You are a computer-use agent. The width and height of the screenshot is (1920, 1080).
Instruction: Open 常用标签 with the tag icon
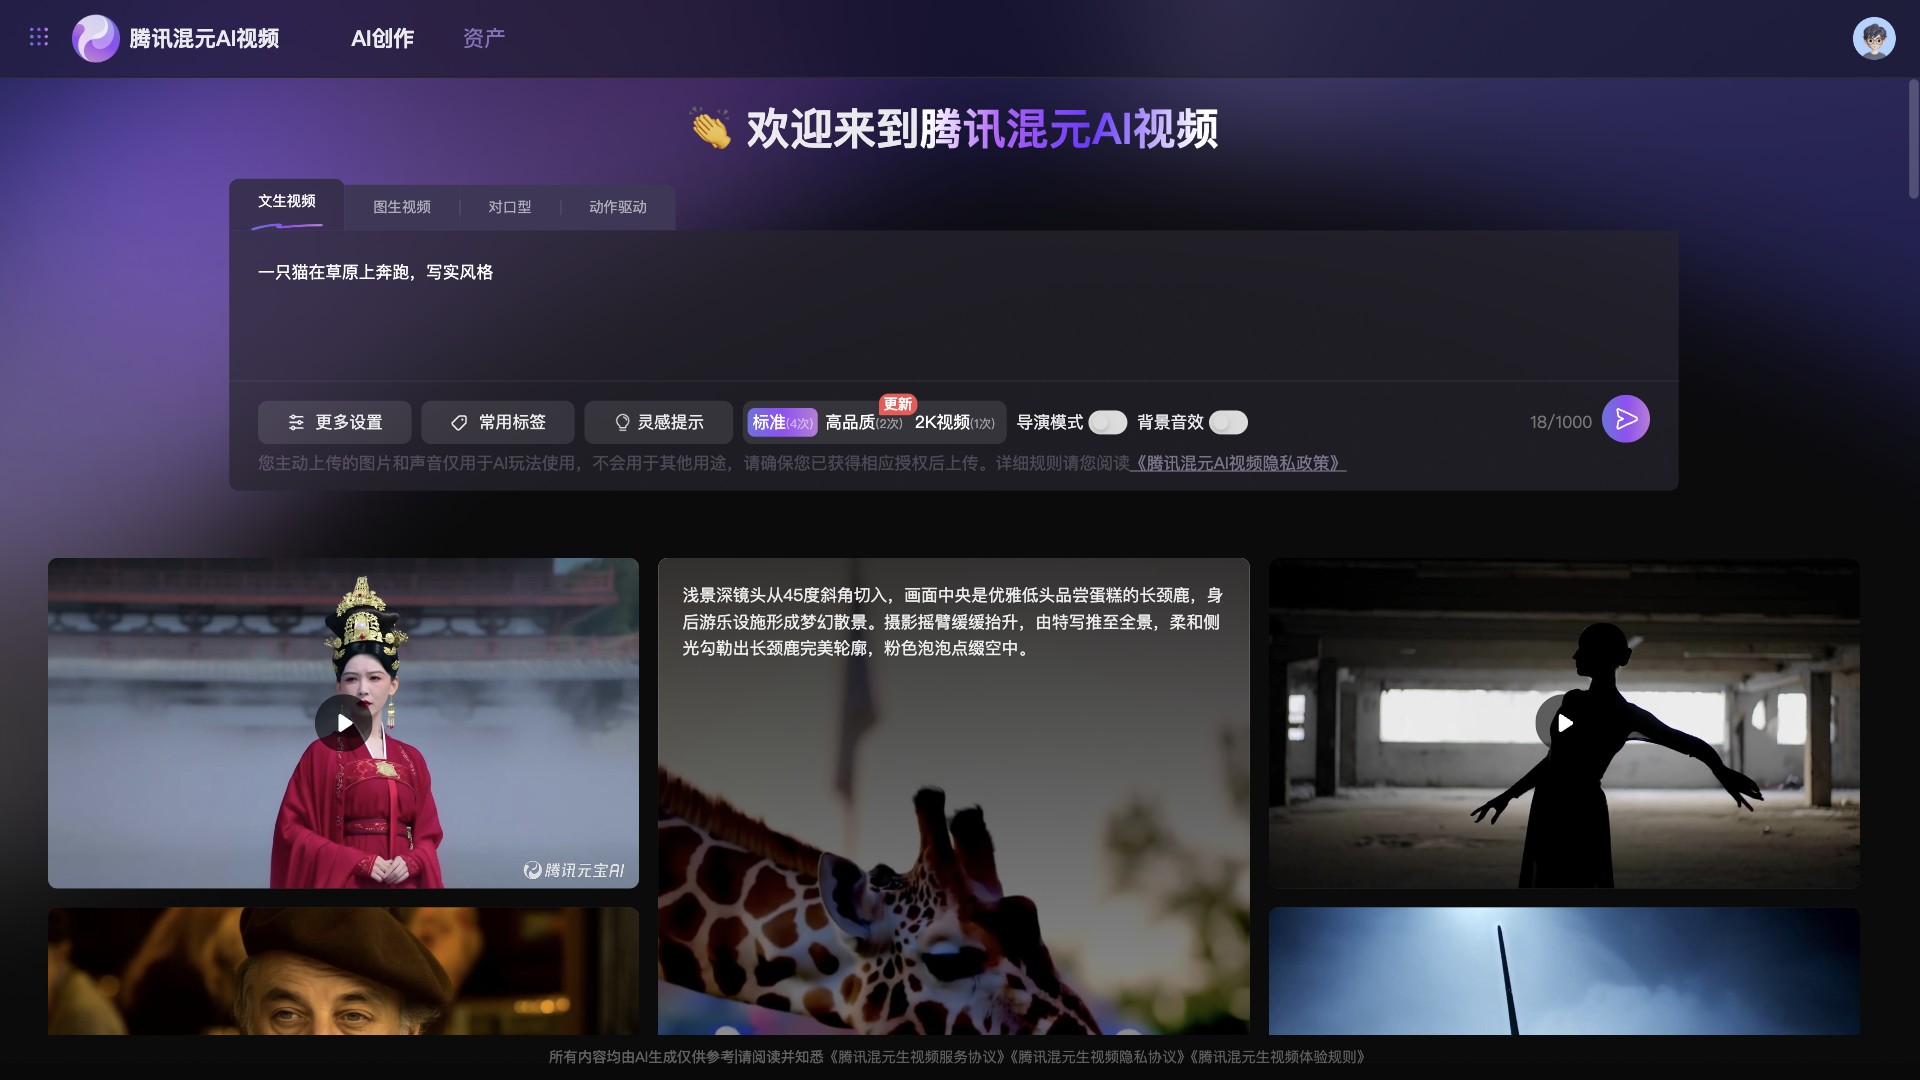click(x=498, y=422)
